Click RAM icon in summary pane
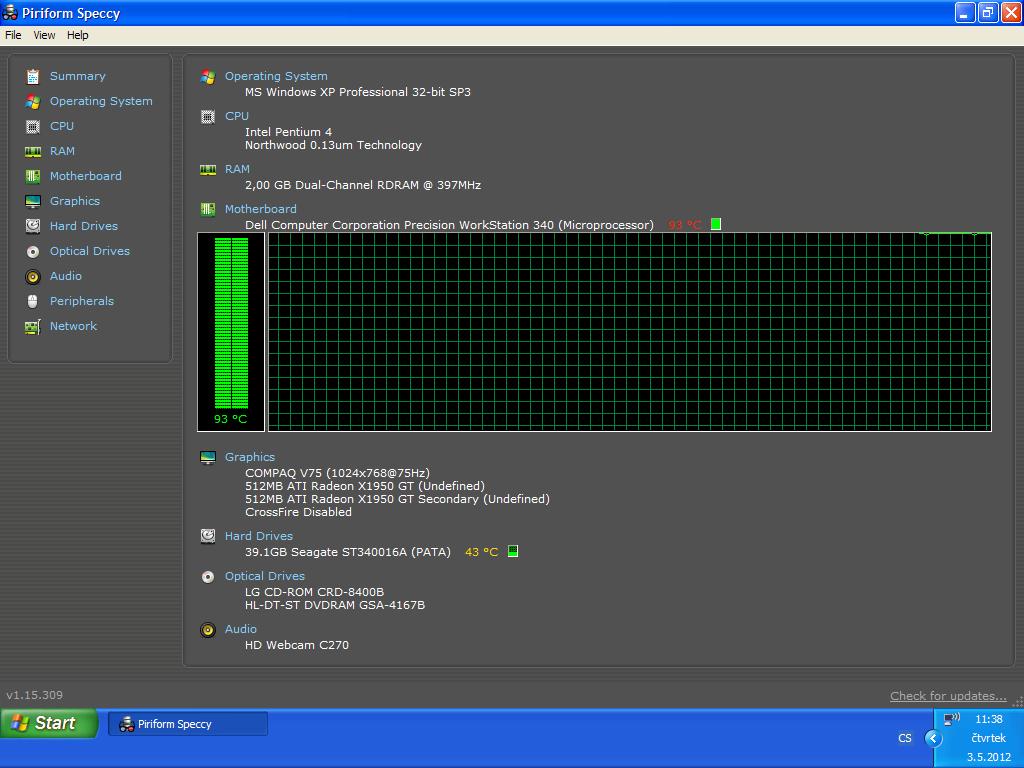 pos(208,170)
